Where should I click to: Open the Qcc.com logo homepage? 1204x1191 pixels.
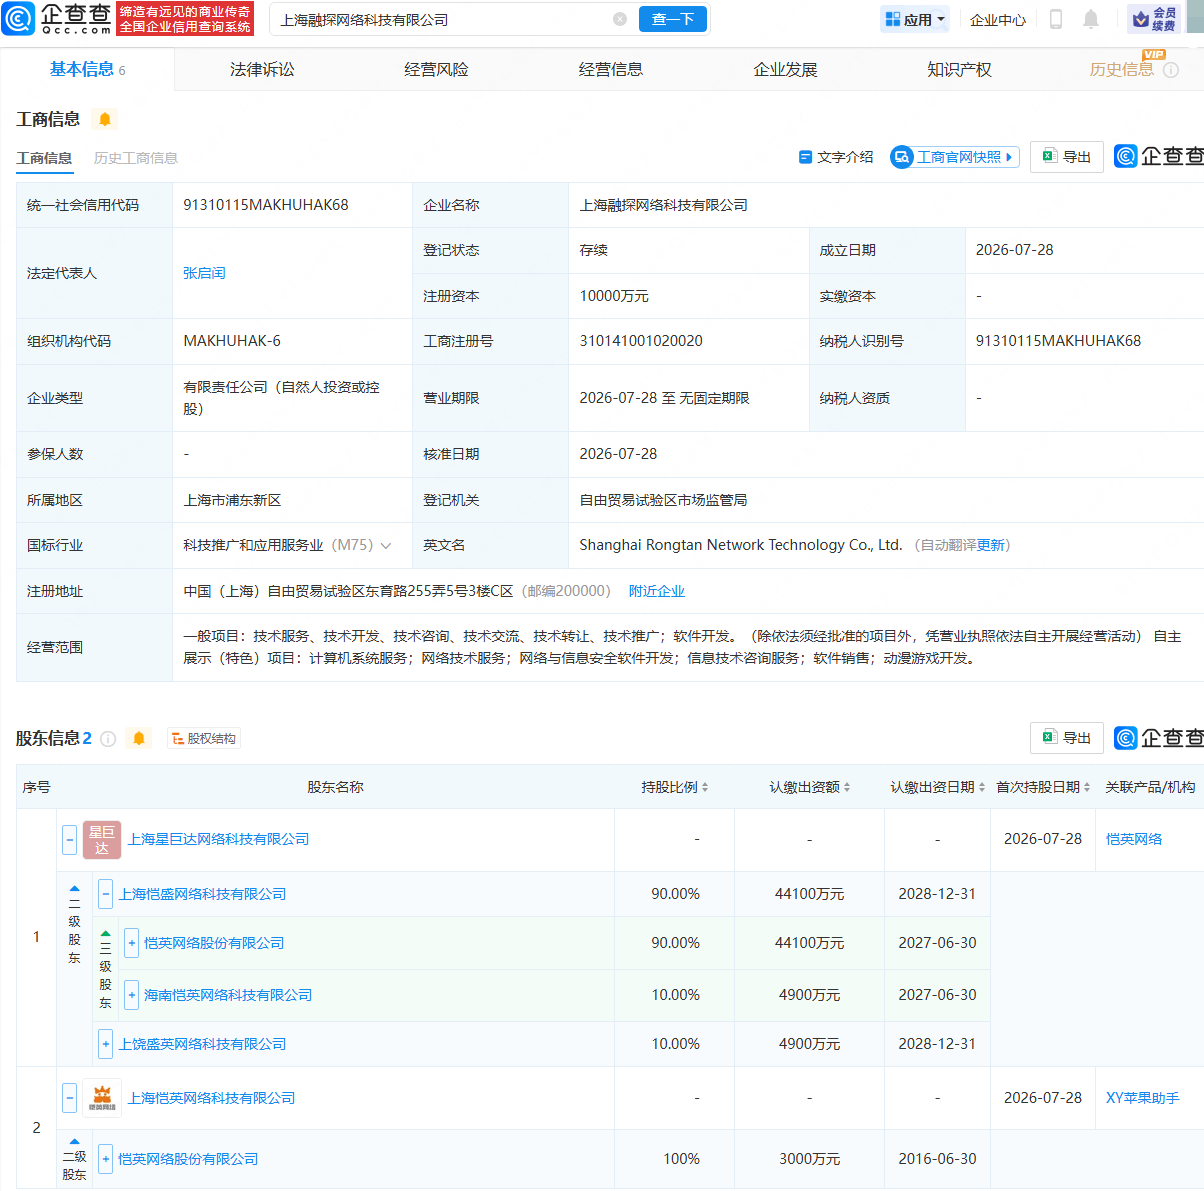[x=57, y=18]
